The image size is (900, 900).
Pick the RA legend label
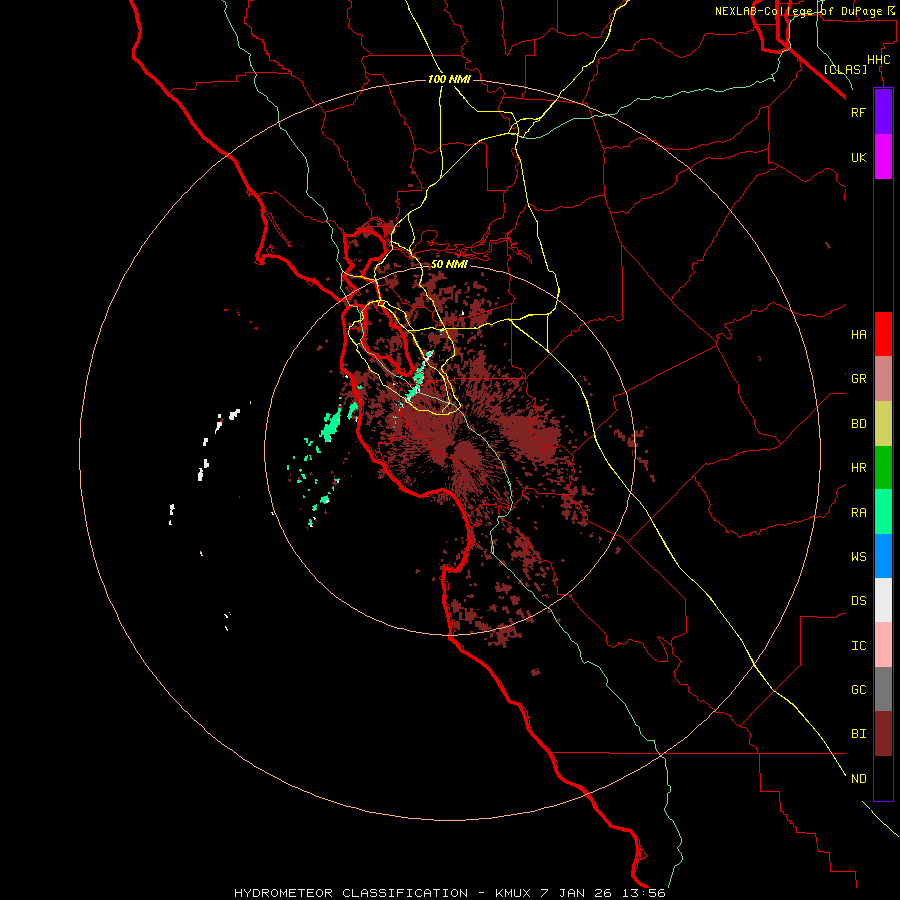[858, 513]
